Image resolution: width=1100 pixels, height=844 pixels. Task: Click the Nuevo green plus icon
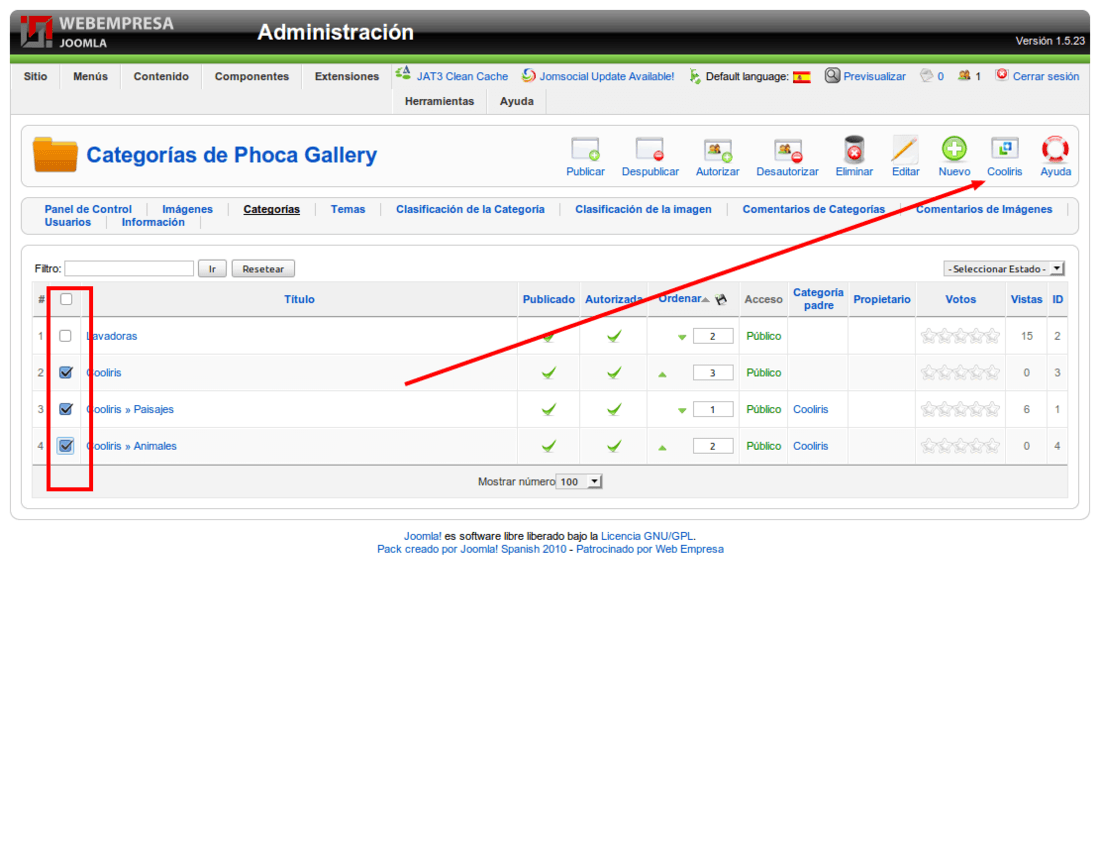point(954,149)
